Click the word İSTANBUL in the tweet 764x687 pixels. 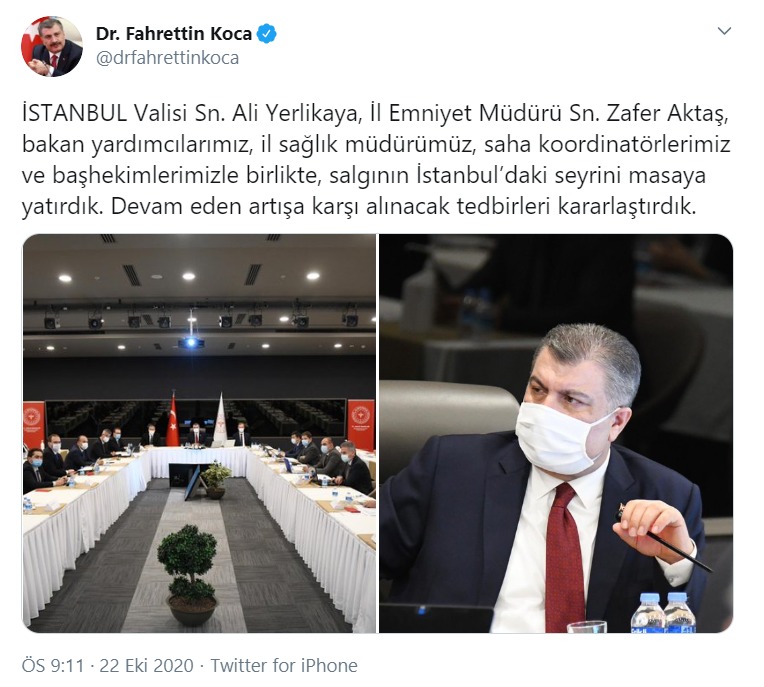tap(75, 114)
